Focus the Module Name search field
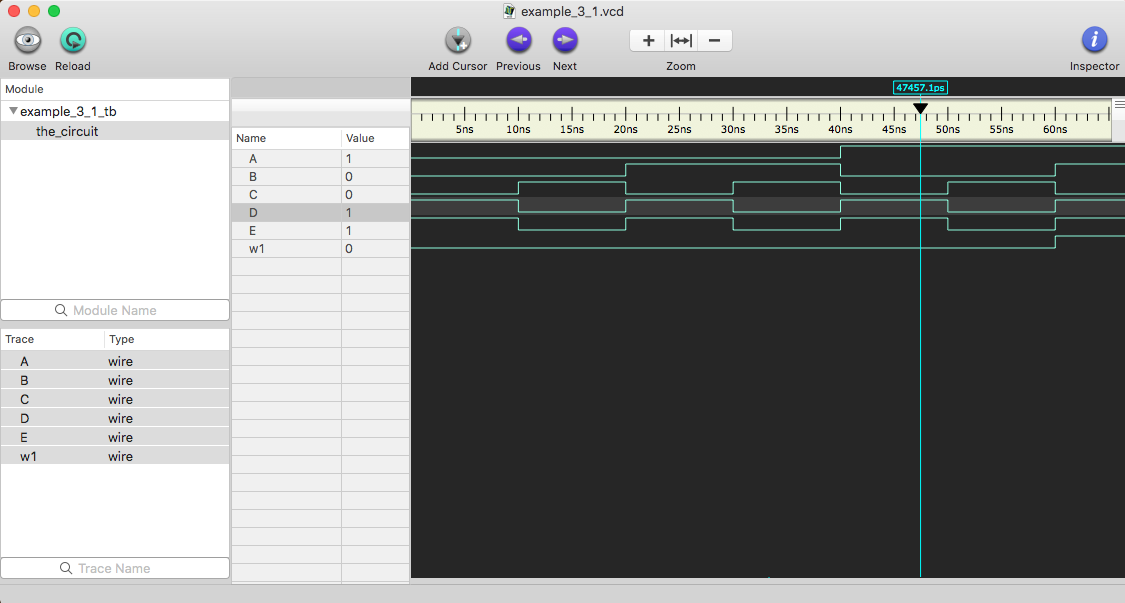Screen dimensions: 1125x603 115,310
